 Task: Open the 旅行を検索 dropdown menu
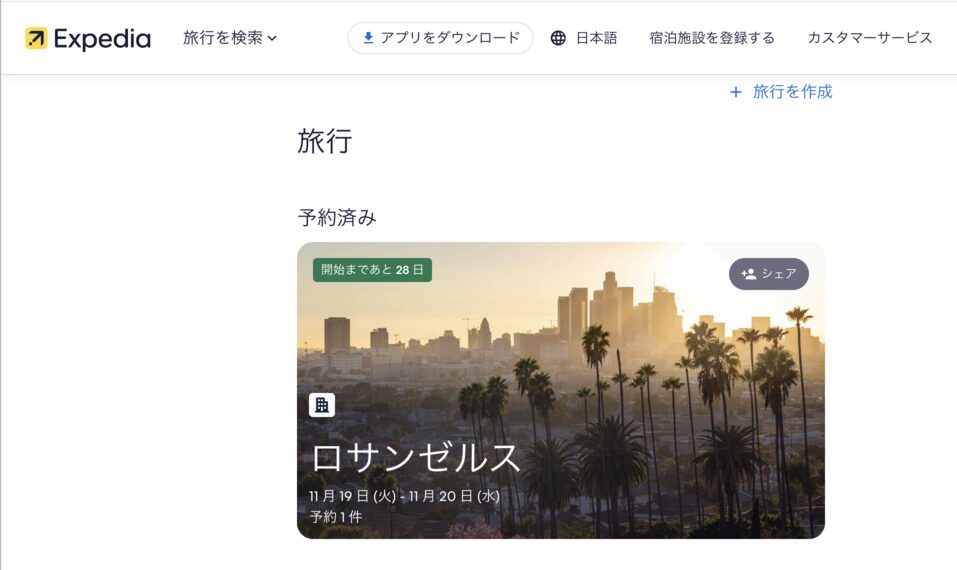coord(230,38)
